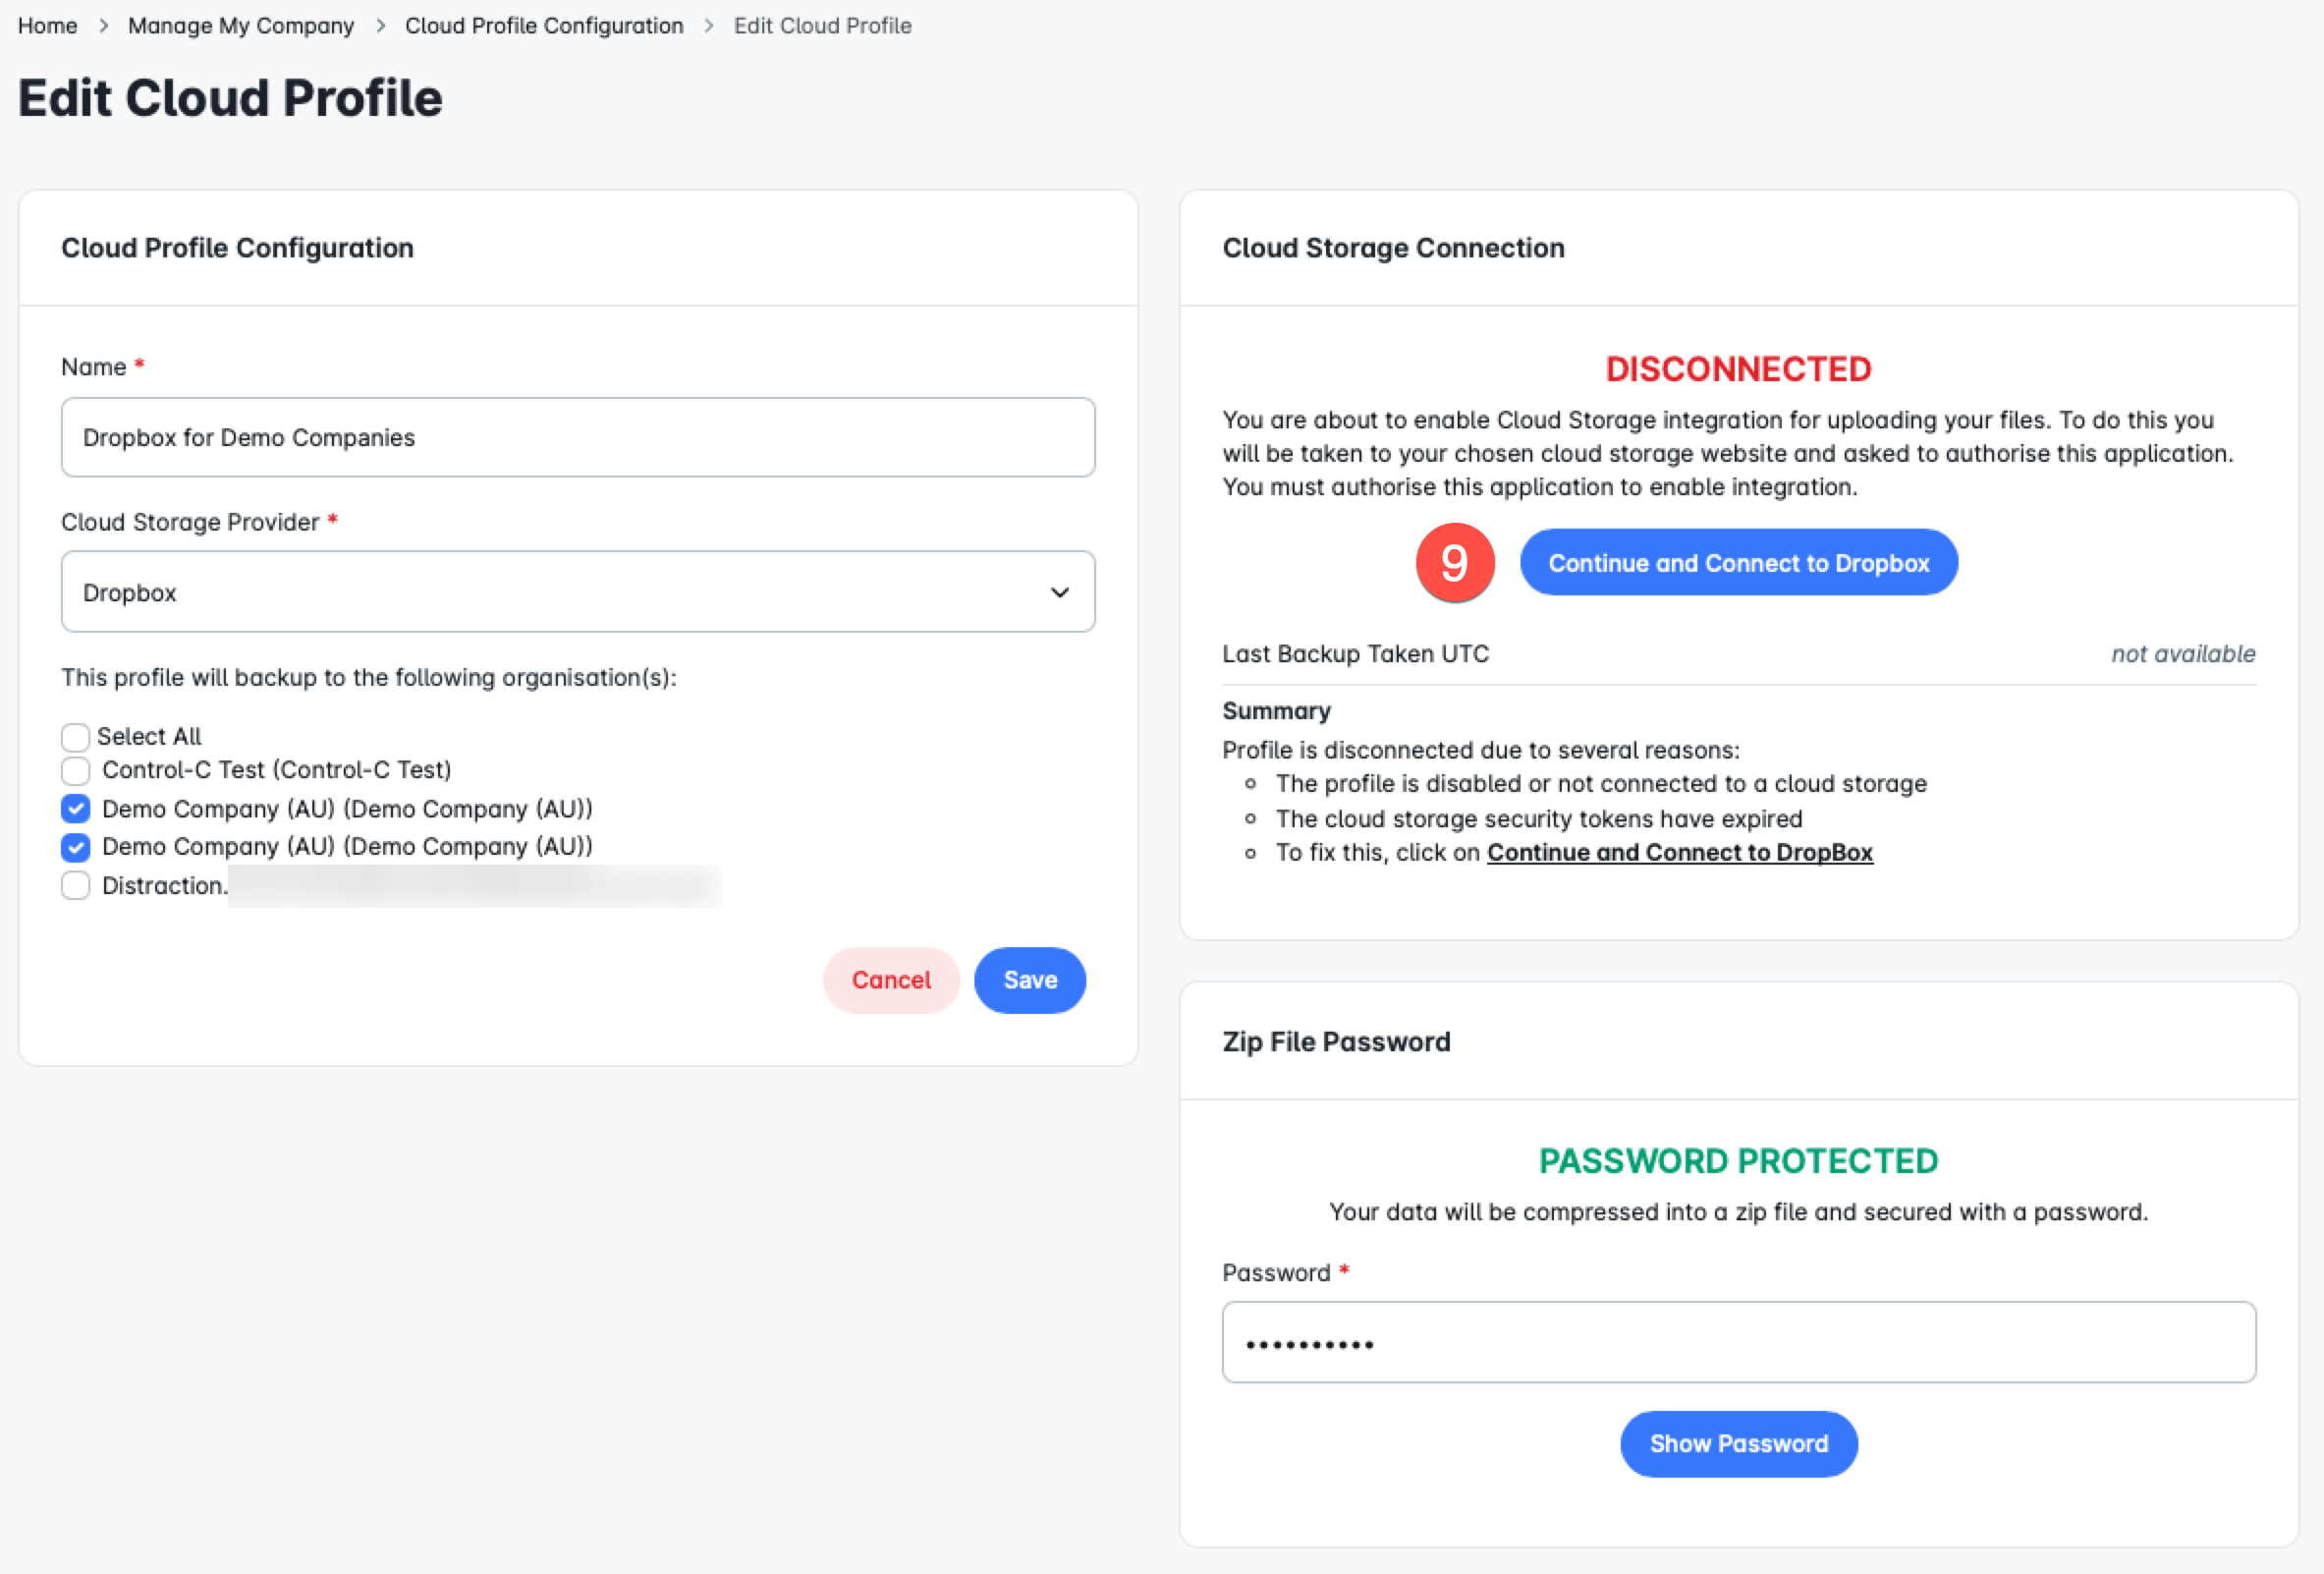Click the breadcrumb arrow after Home
This screenshot has height=1574, width=2324.
click(103, 26)
